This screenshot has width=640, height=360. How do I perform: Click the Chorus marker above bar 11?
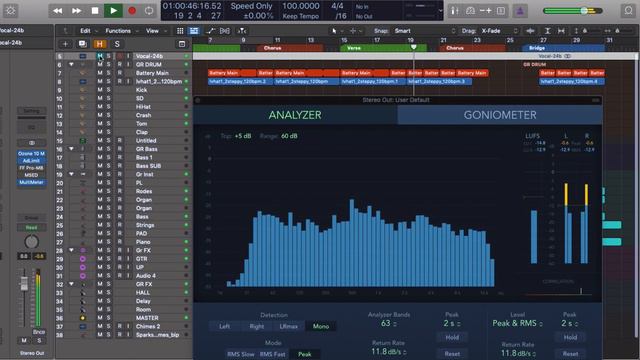click(290, 48)
